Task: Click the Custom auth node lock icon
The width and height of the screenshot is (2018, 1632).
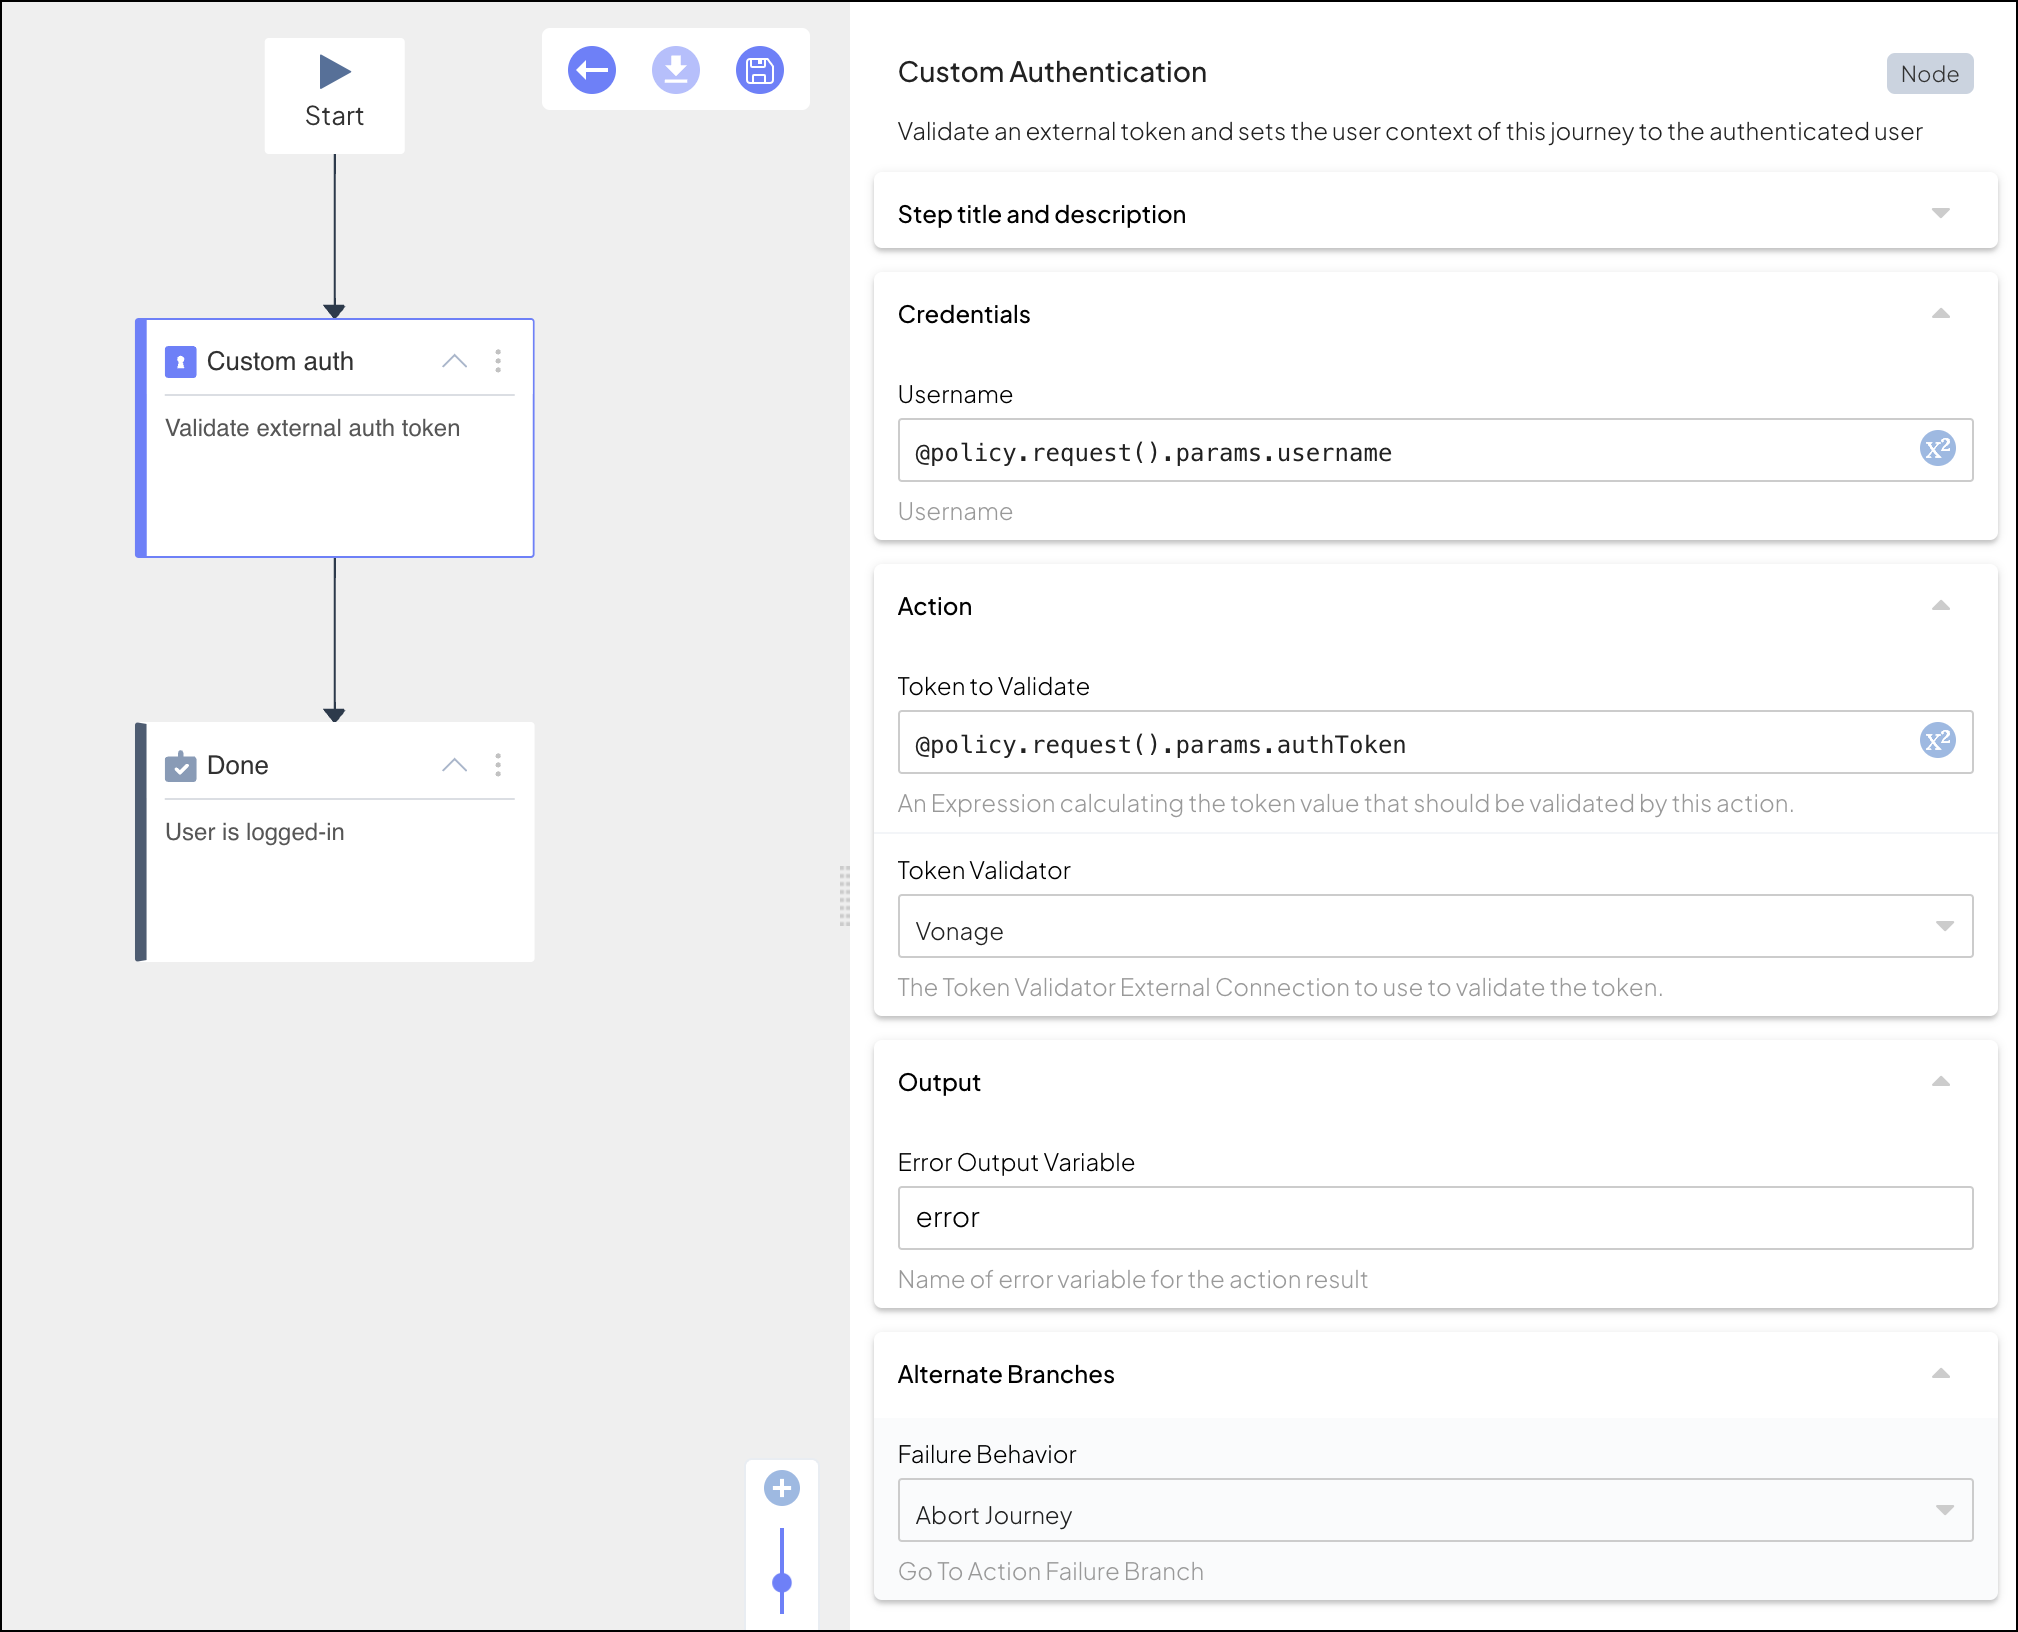Action: 180,362
